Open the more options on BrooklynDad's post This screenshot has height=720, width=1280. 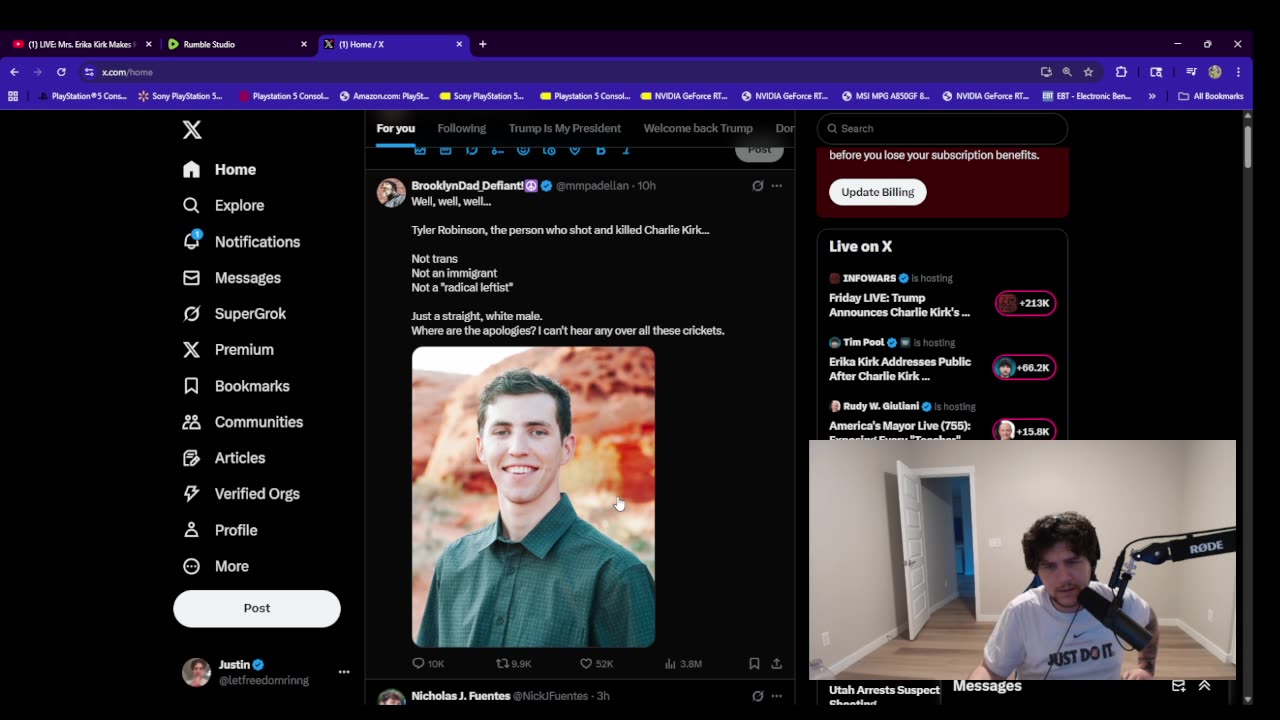(x=776, y=186)
